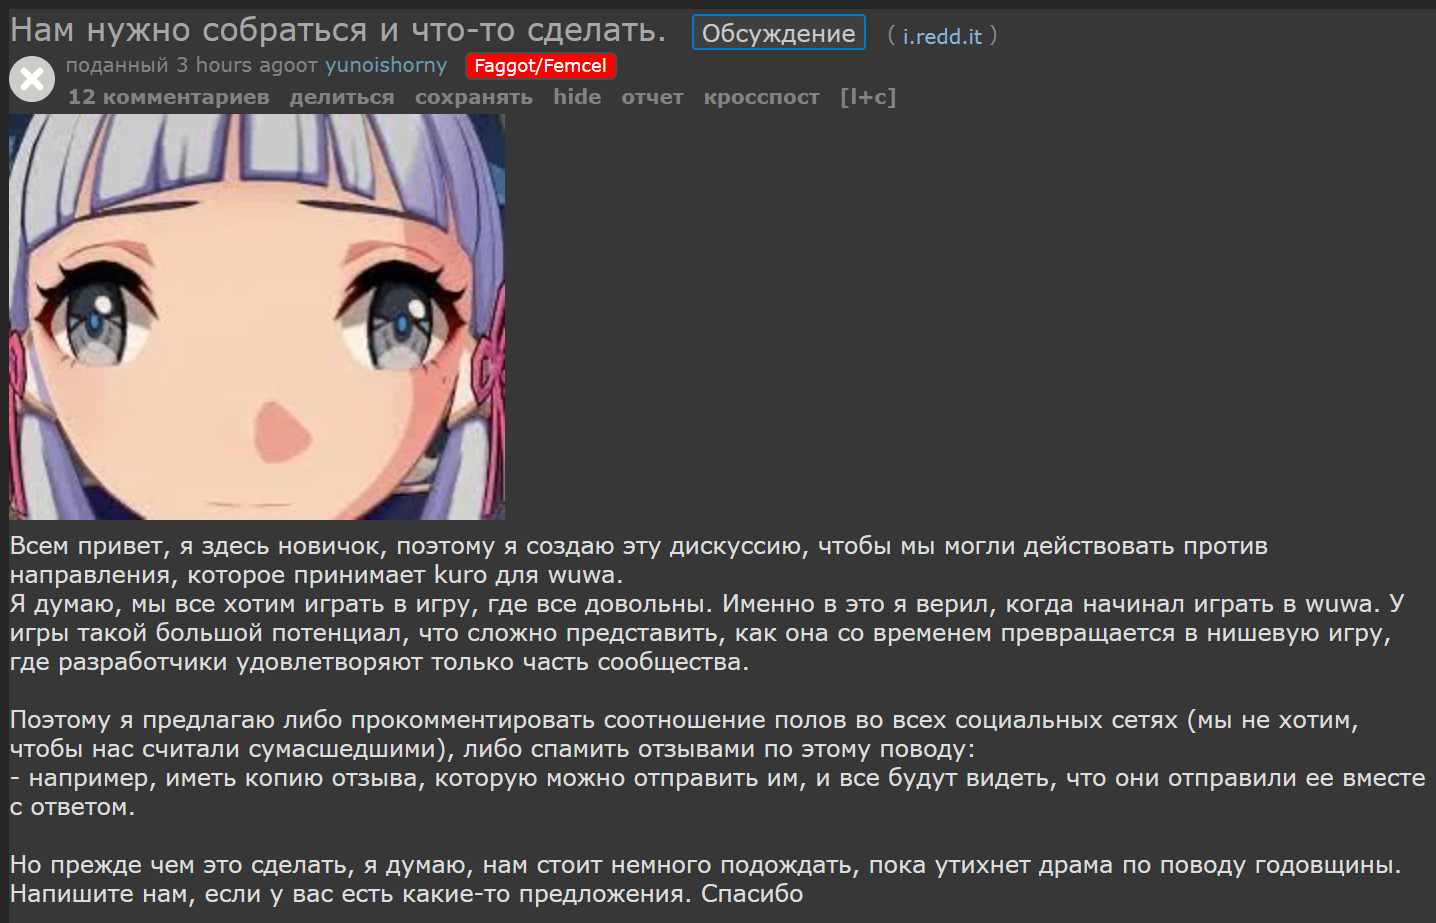
Task: Click the anime character face image
Action: (x=257, y=317)
